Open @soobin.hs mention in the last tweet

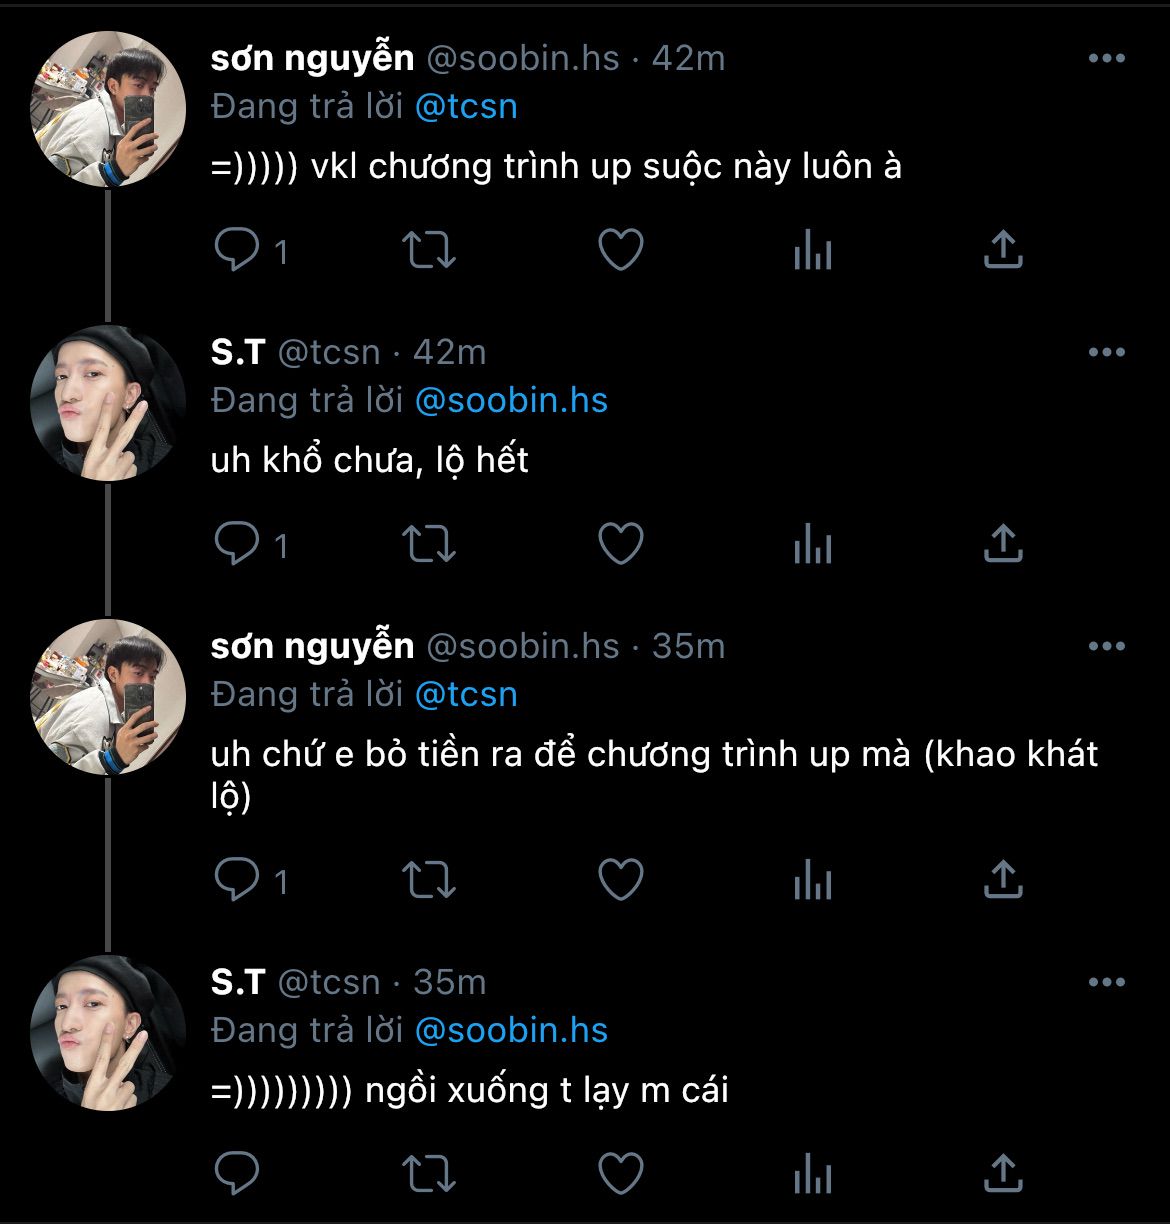click(511, 1031)
